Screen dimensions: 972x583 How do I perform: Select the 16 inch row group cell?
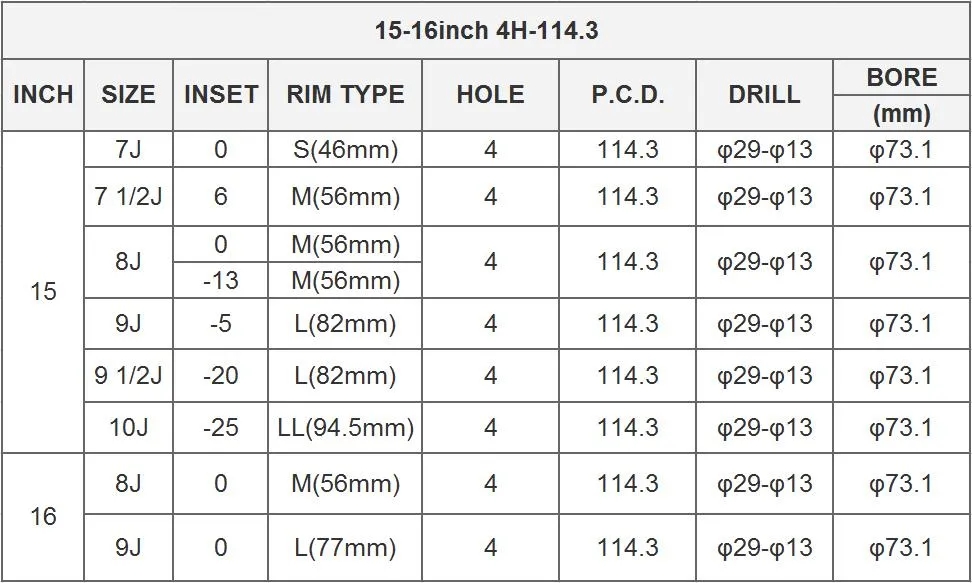coord(43,517)
